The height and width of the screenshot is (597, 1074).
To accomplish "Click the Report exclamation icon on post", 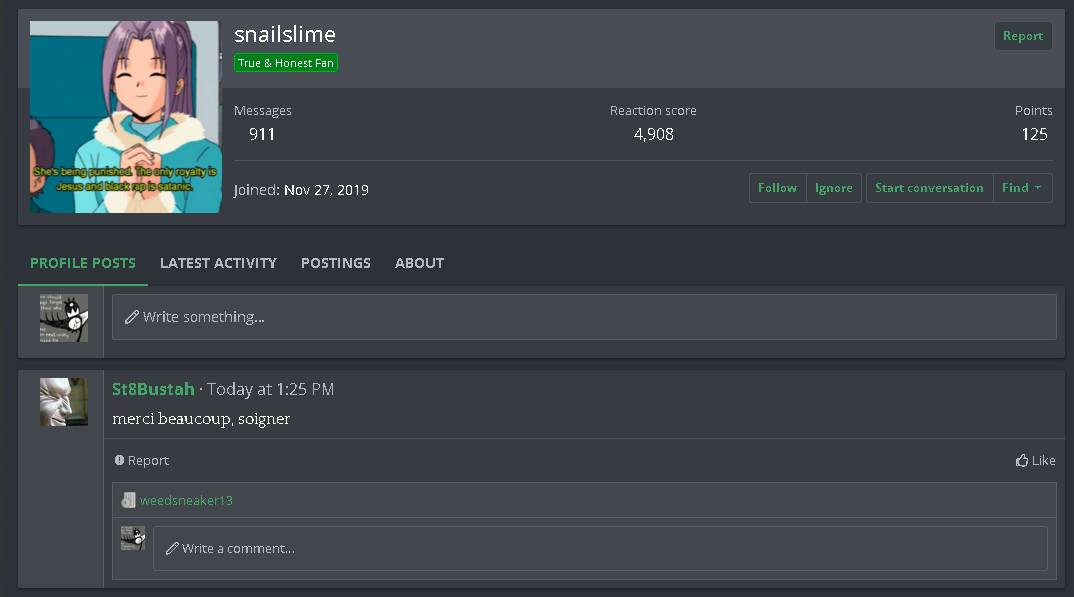I will 119,460.
